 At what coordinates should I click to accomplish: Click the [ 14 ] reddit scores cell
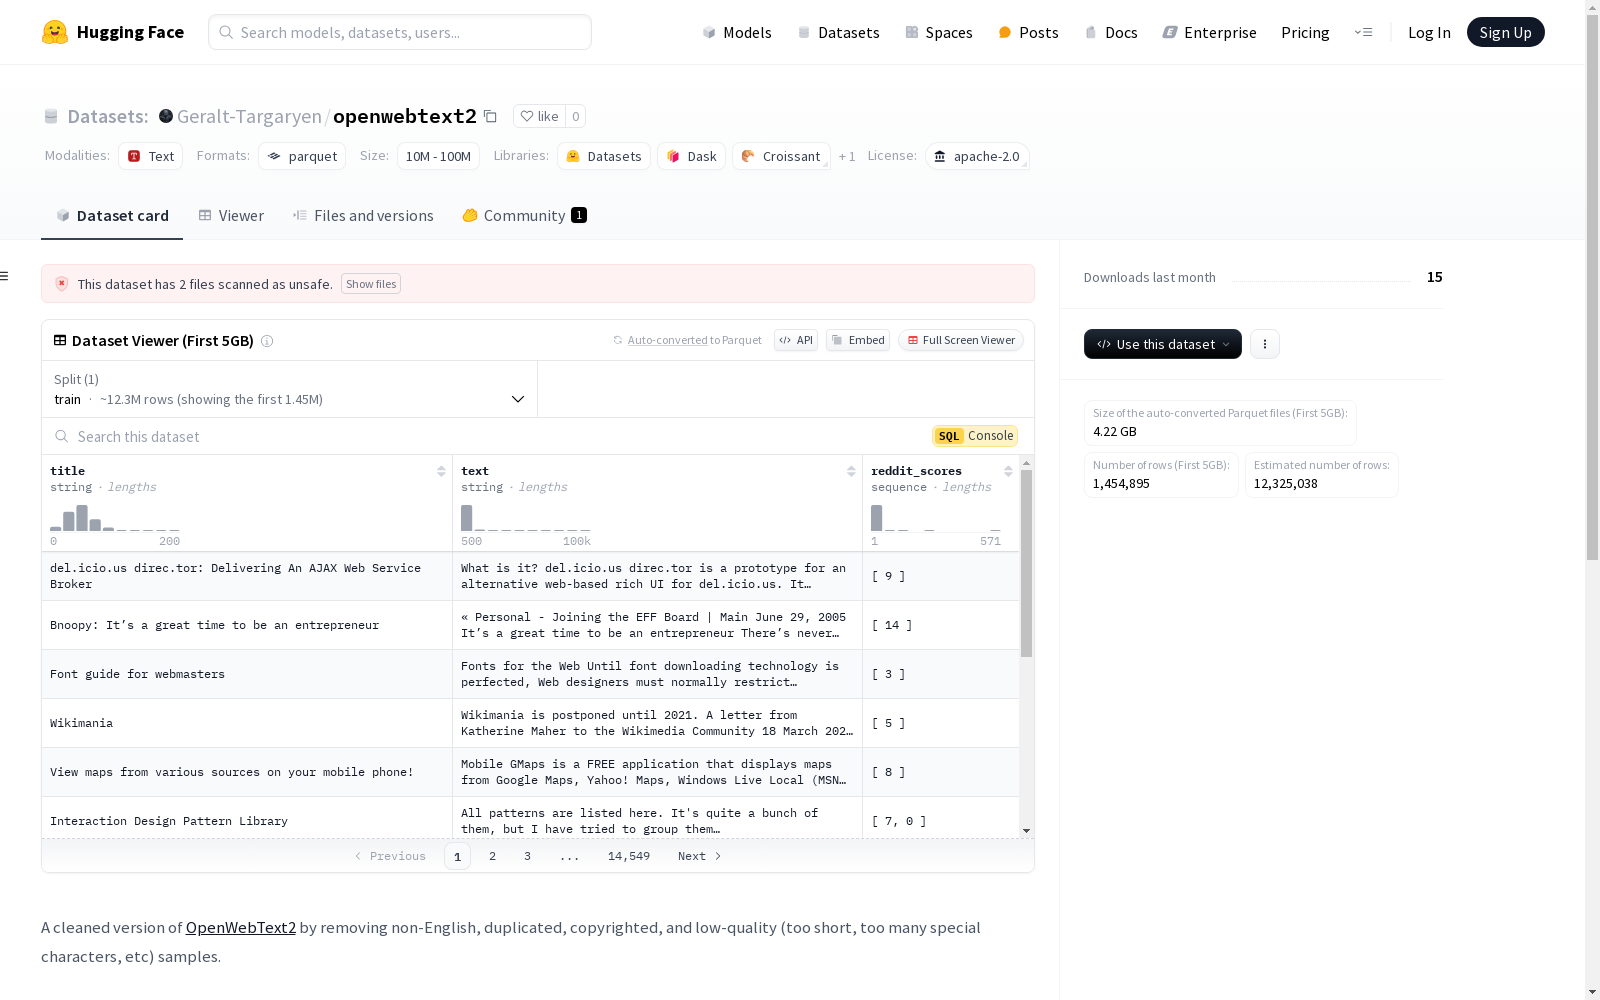tap(941, 625)
